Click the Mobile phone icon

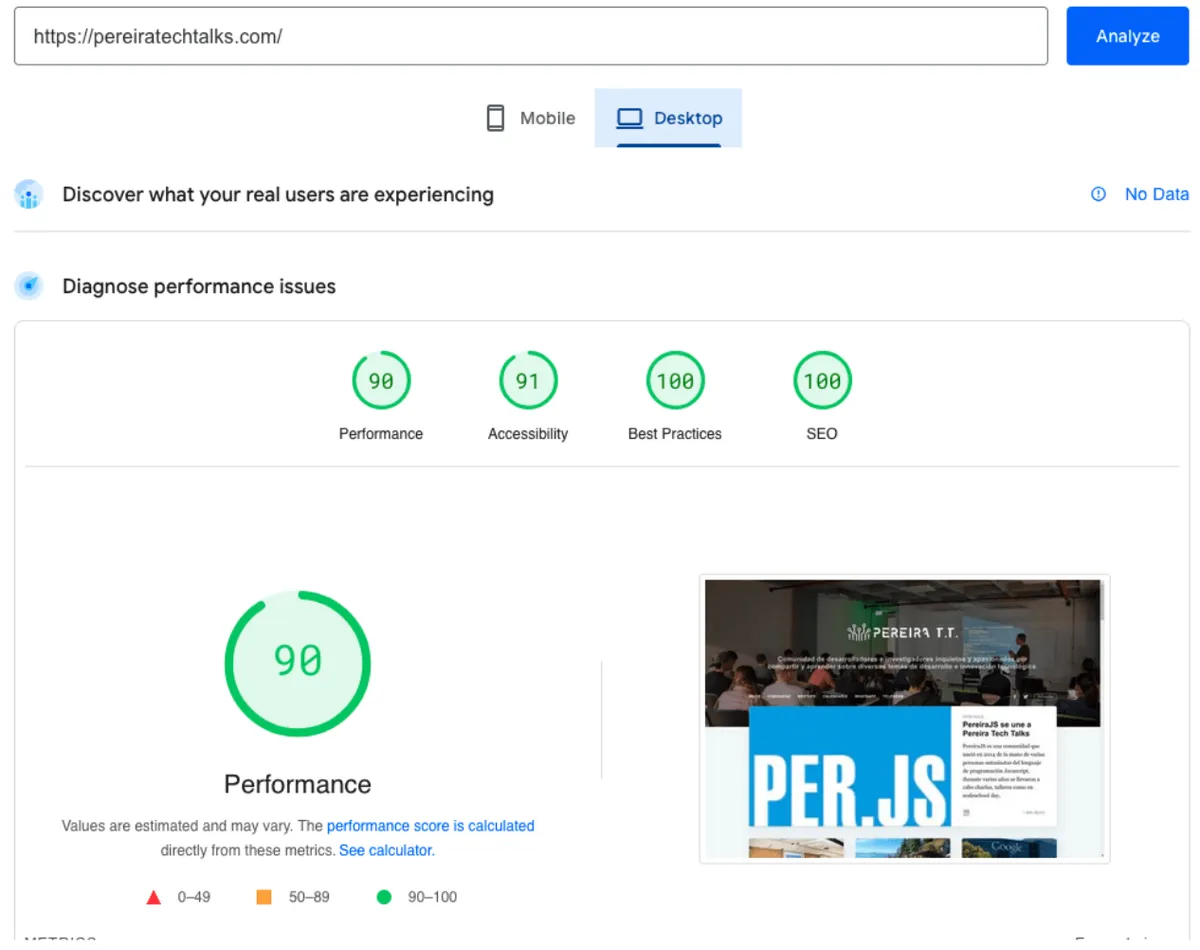click(x=495, y=117)
